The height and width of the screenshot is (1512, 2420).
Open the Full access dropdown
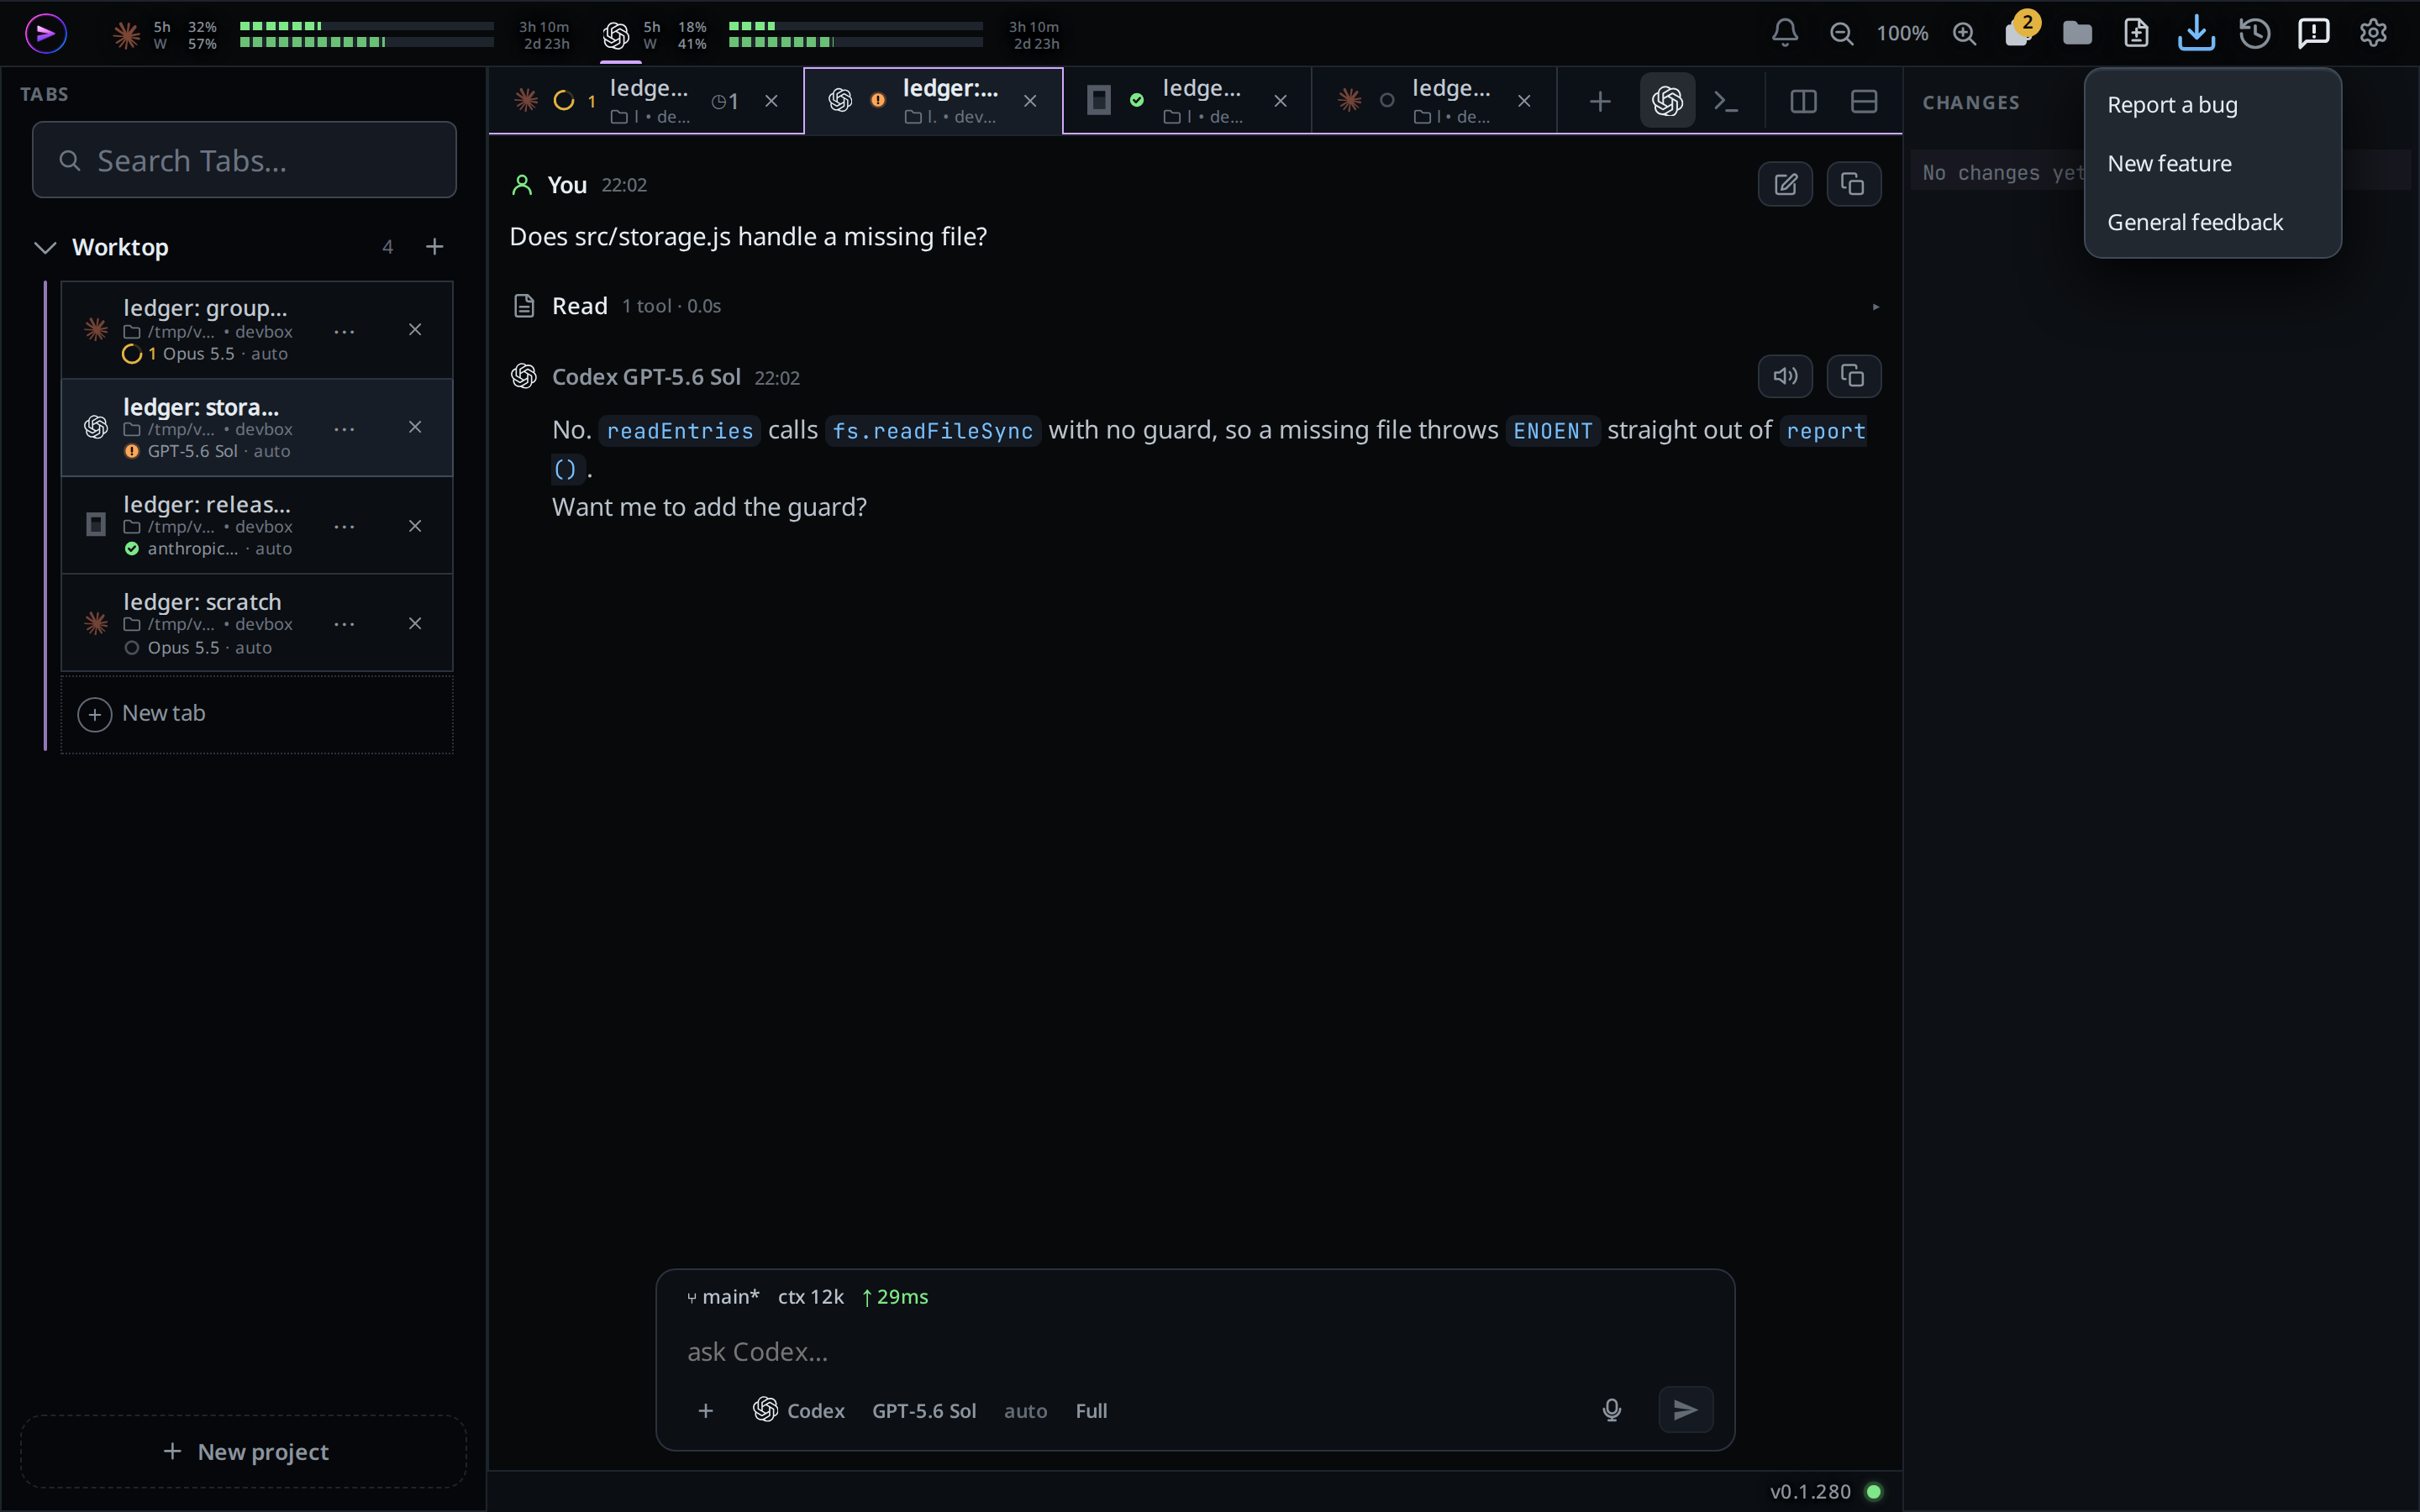click(1091, 1410)
